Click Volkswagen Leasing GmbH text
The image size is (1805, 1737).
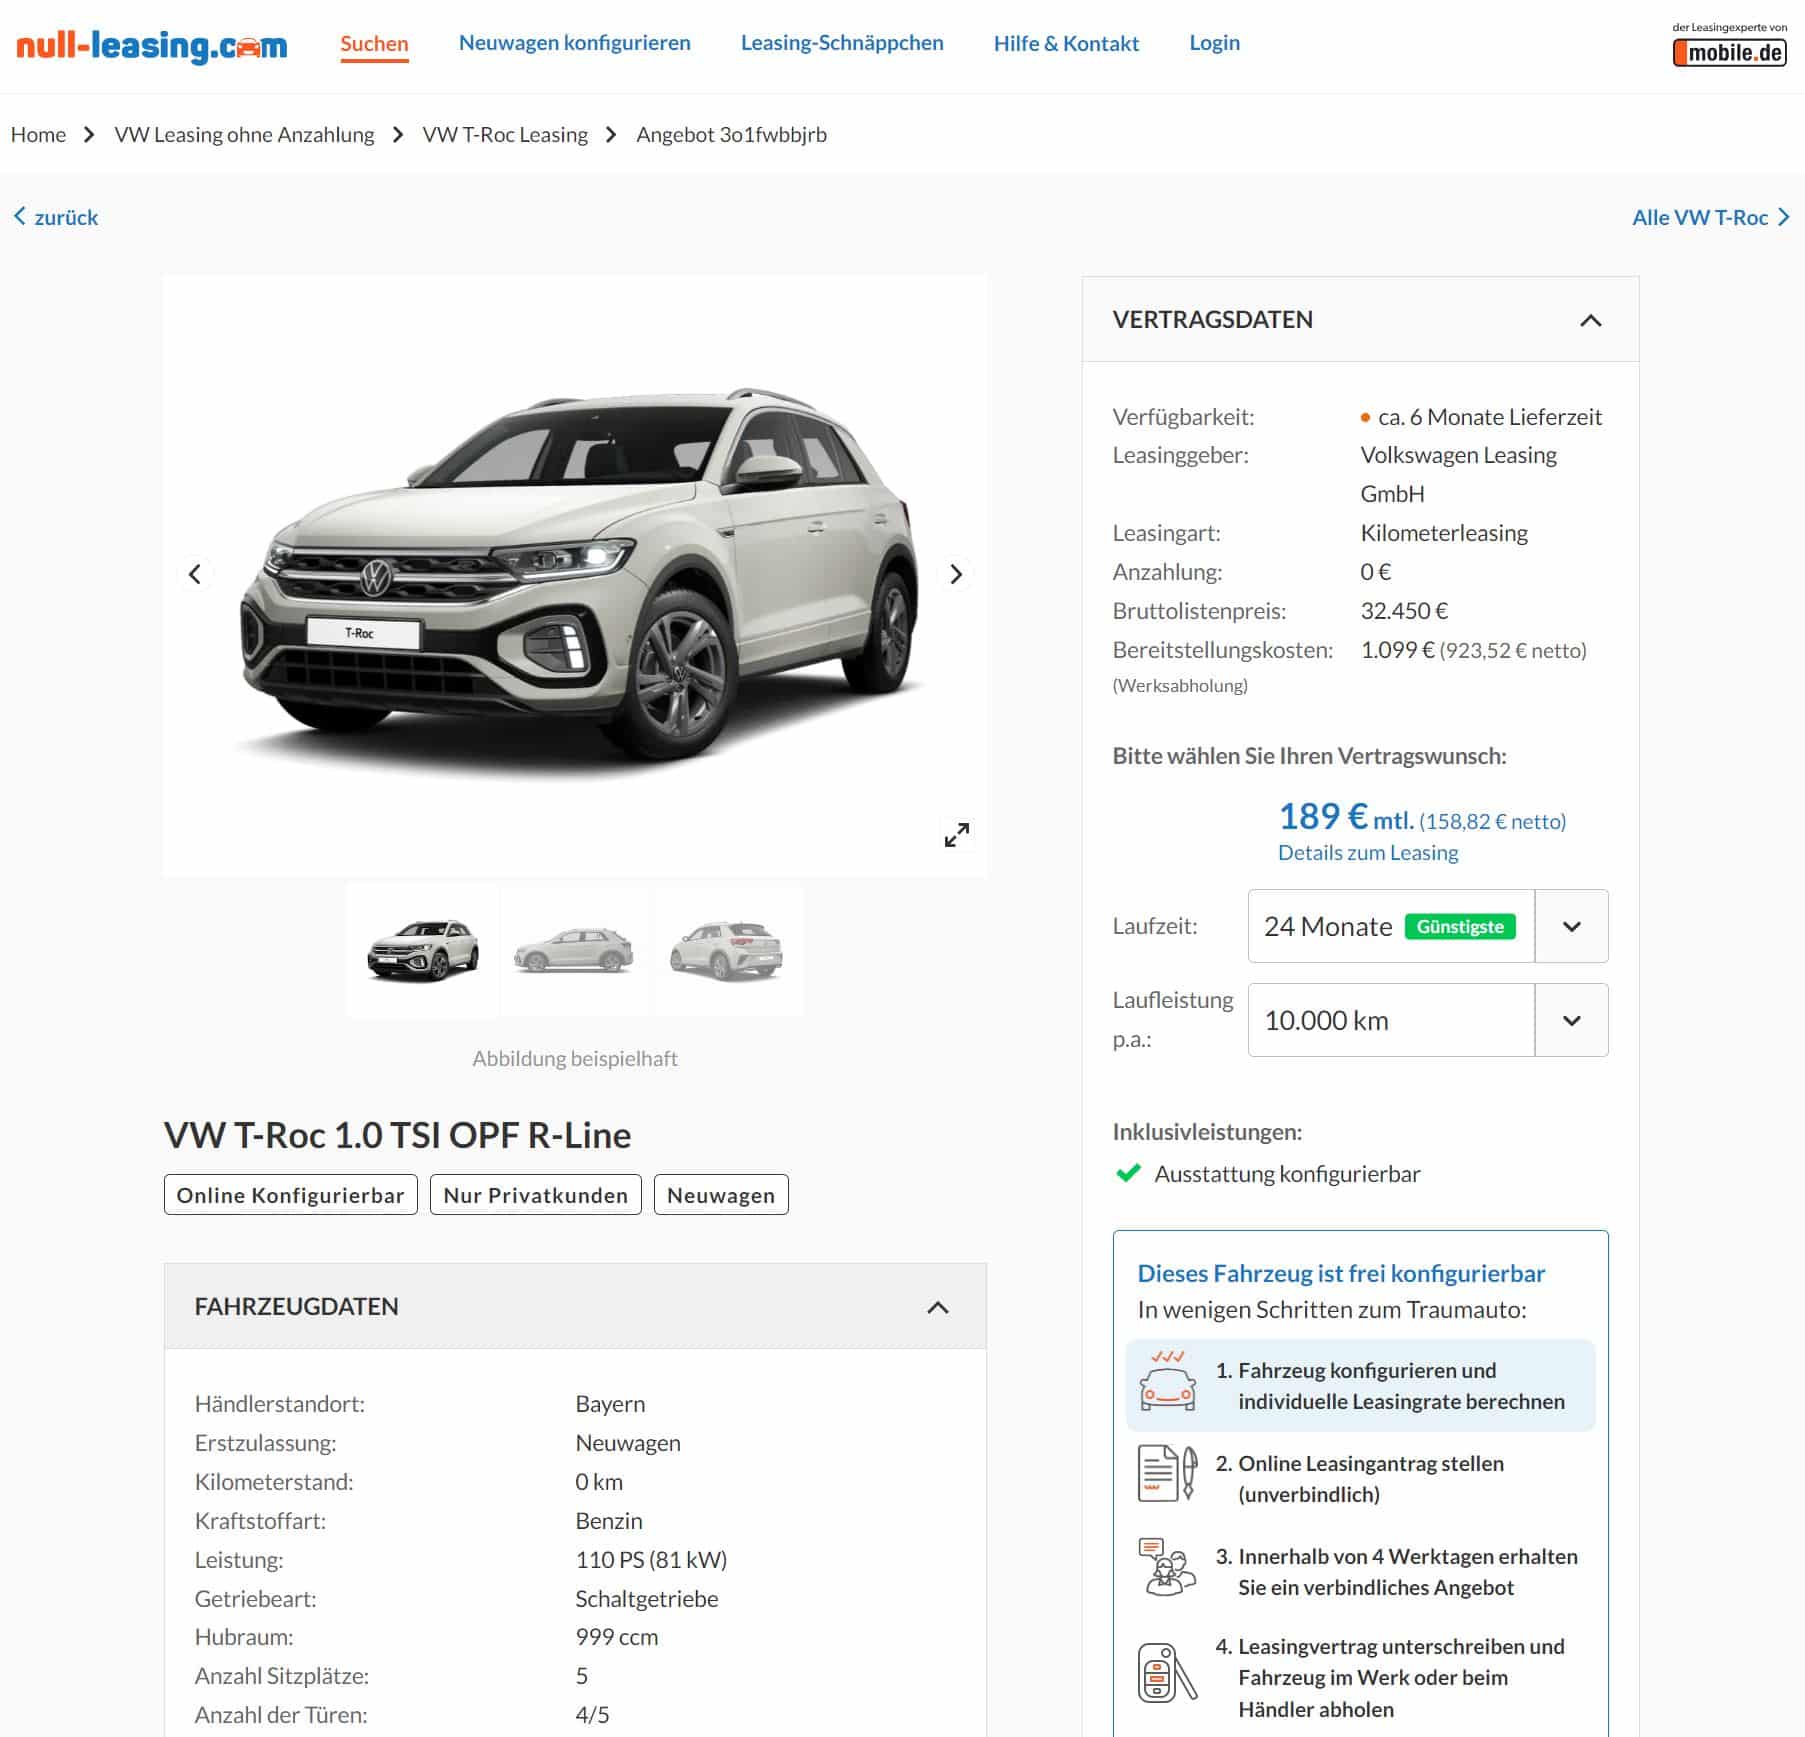(1458, 474)
